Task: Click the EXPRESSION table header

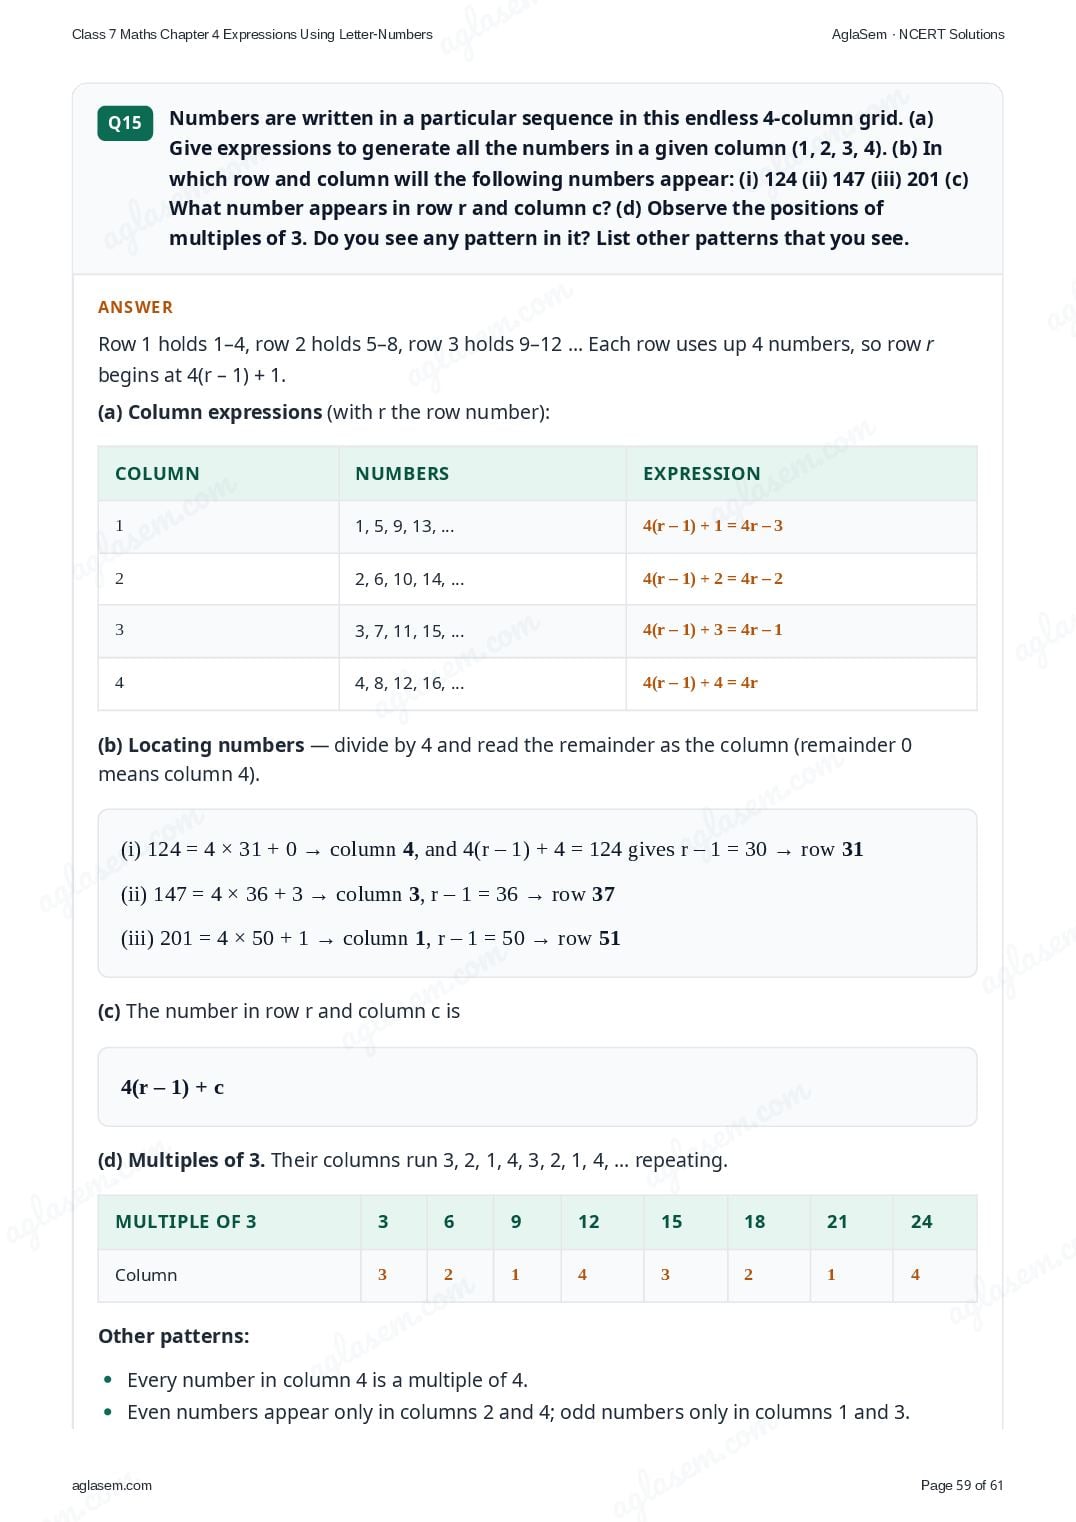Action: pos(701,474)
